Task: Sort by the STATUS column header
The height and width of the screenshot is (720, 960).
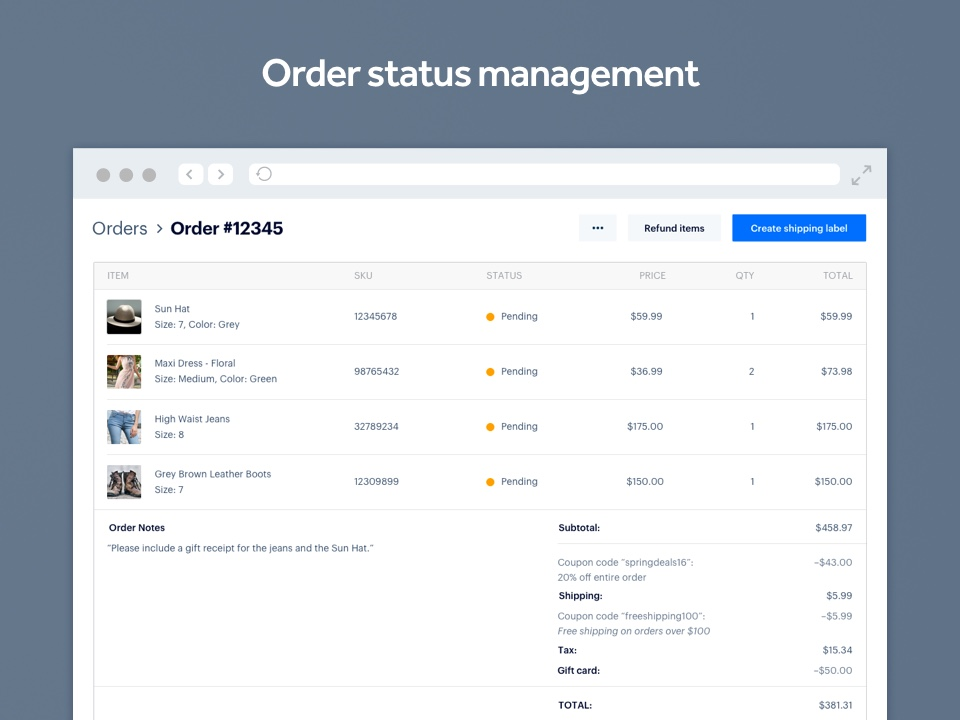Action: click(504, 275)
